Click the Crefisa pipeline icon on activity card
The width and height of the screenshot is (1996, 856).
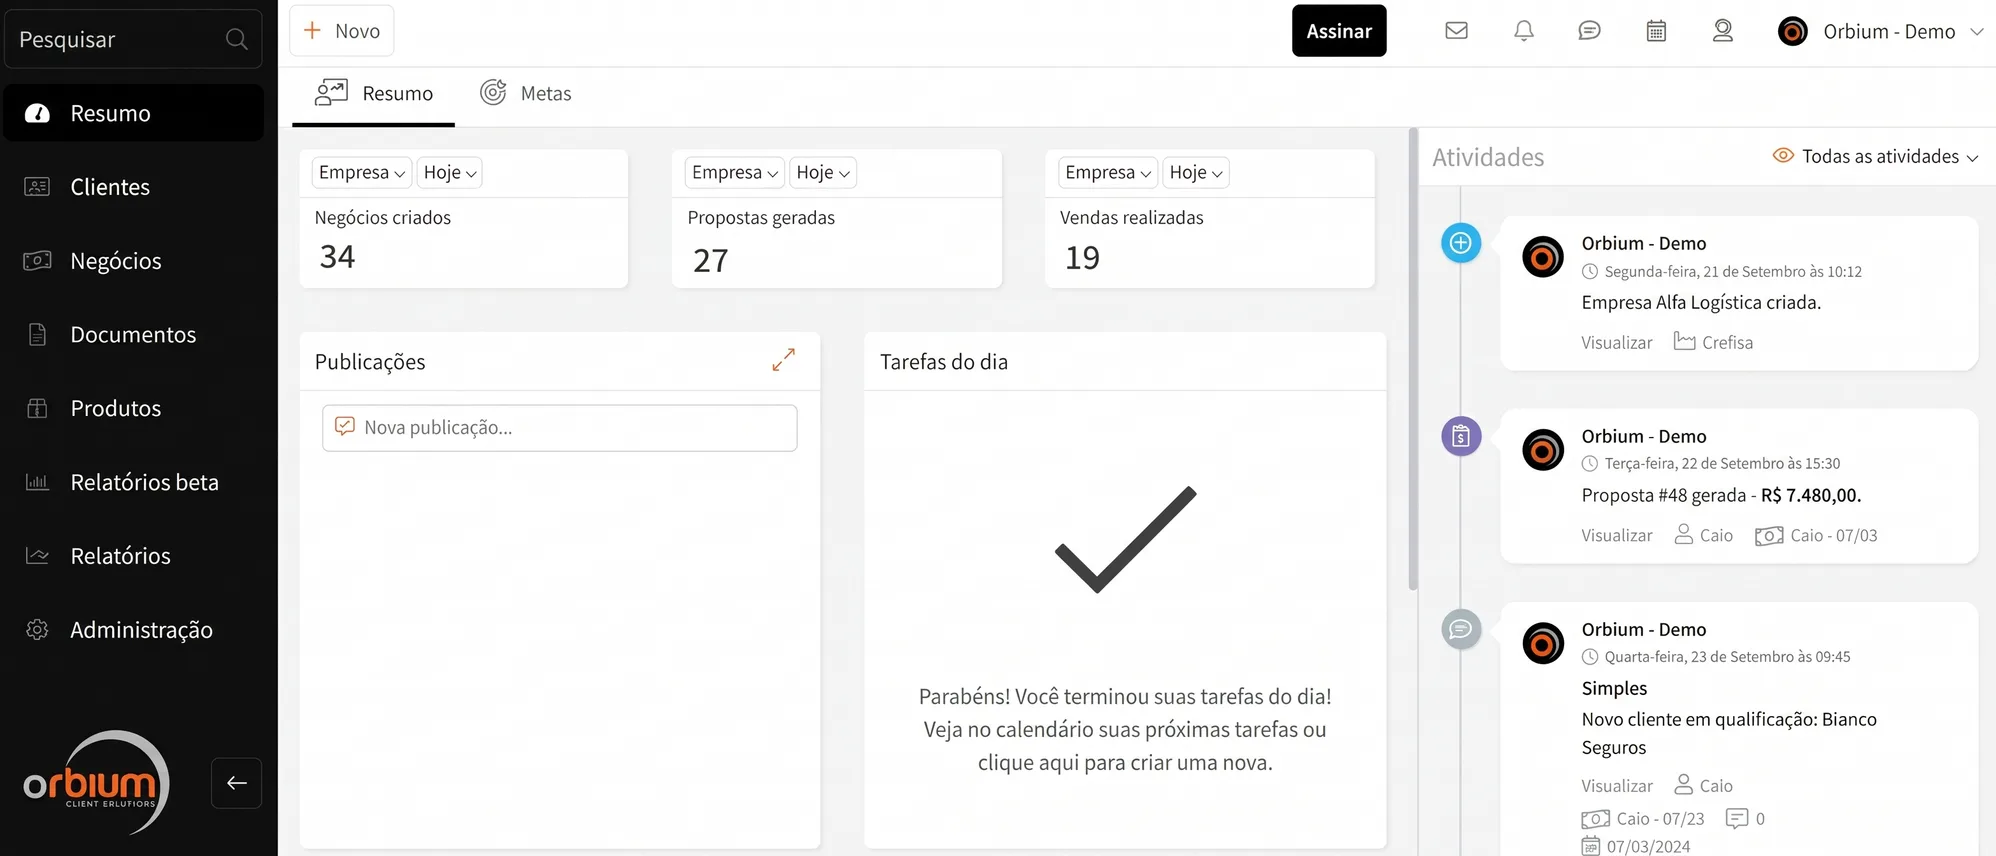coord(1684,342)
